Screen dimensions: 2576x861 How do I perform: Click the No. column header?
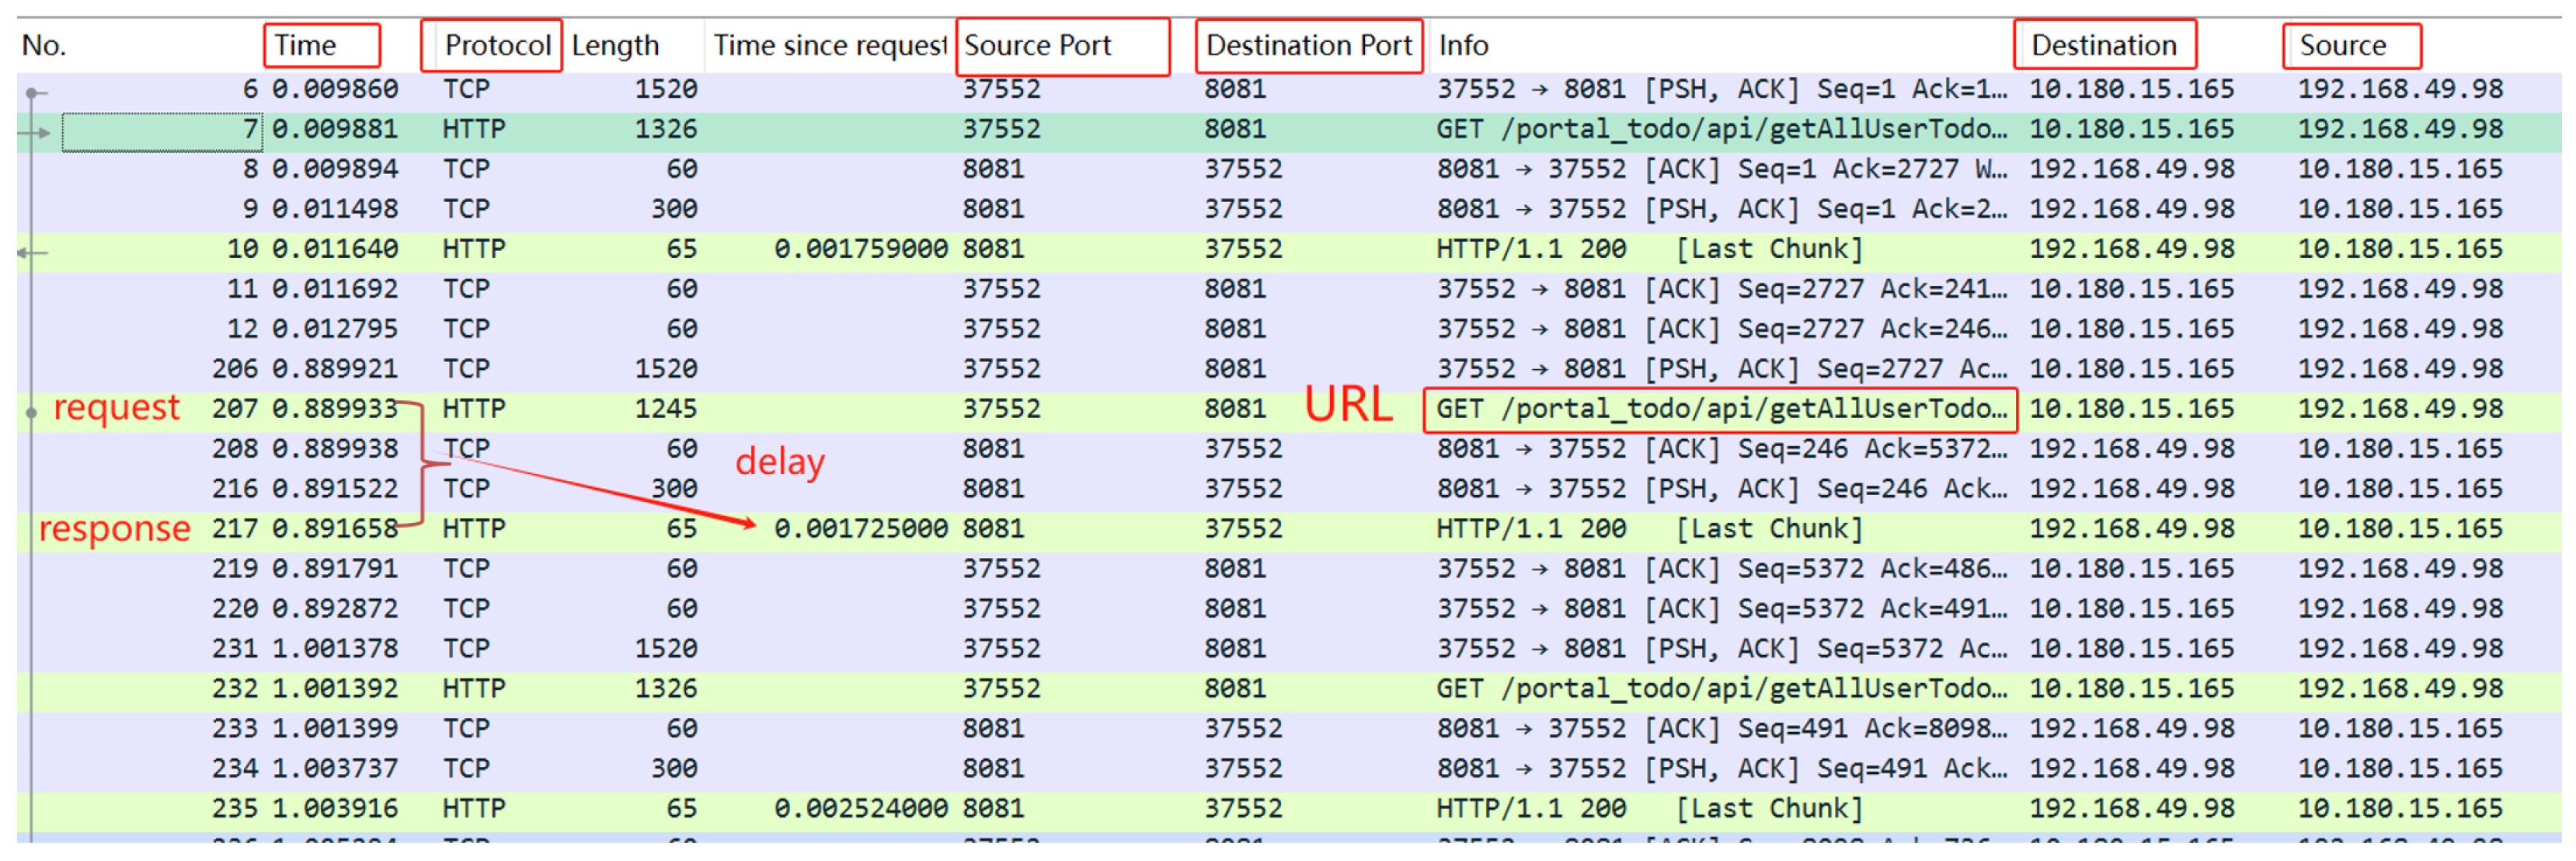point(44,46)
